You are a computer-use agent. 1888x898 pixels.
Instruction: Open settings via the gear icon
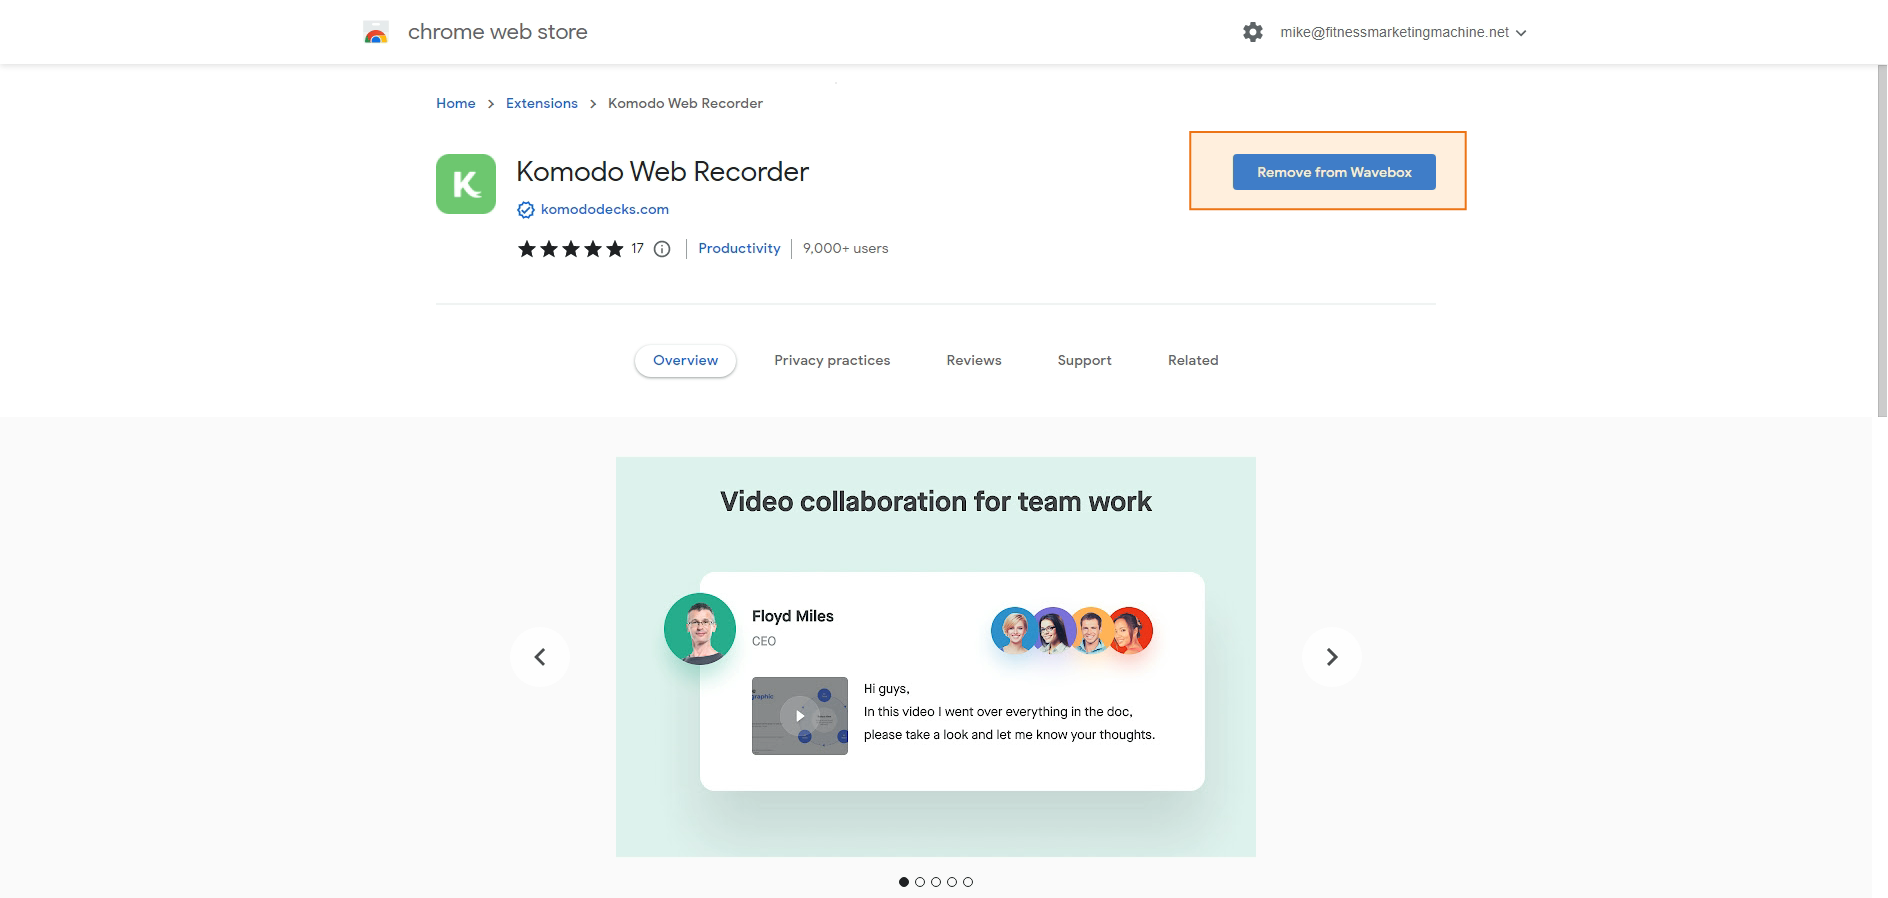[x=1252, y=33]
